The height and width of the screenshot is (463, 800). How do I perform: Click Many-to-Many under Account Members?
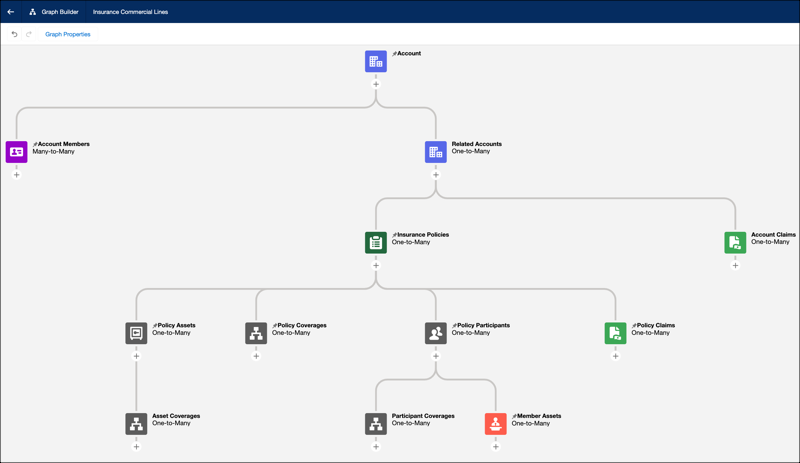(54, 152)
